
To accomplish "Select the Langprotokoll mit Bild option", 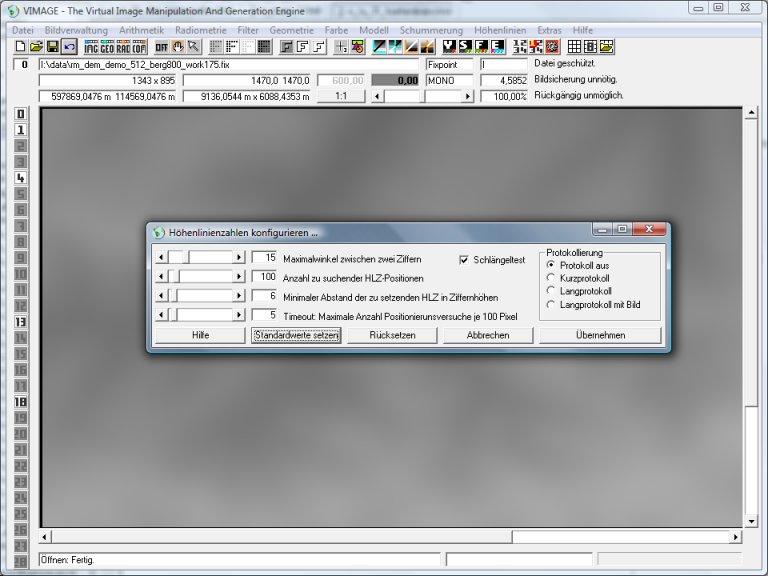I will [551, 303].
